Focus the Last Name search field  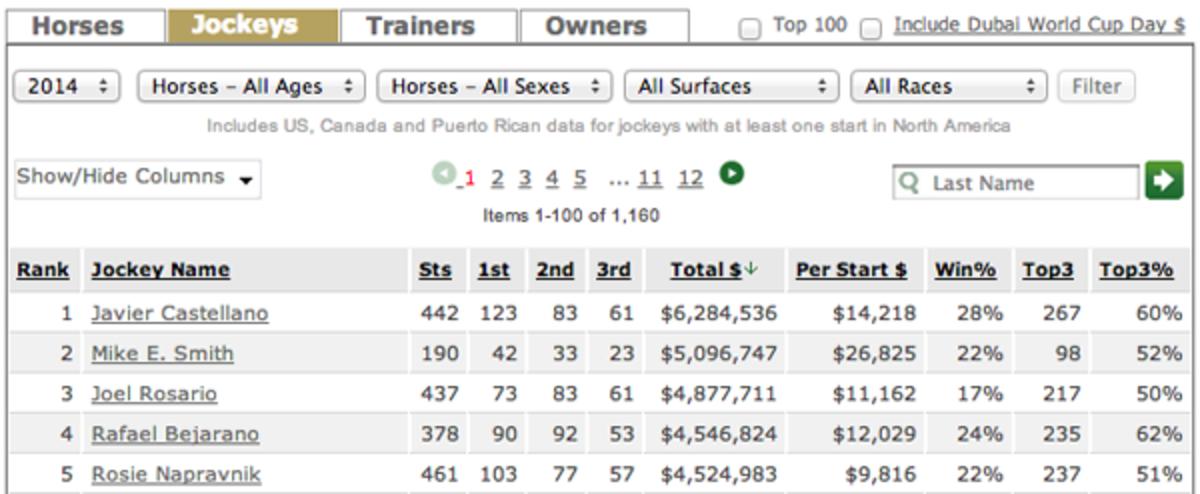1017,183
